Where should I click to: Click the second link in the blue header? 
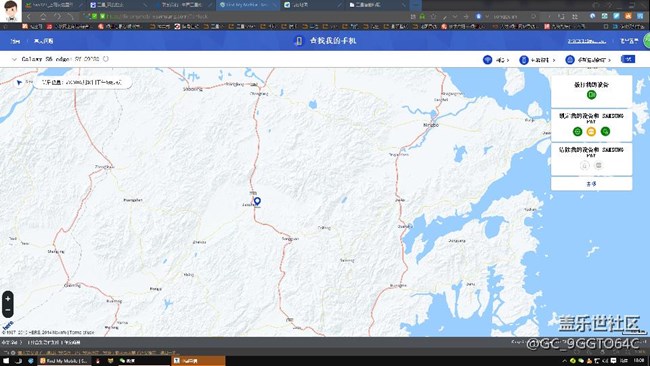pos(44,41)
